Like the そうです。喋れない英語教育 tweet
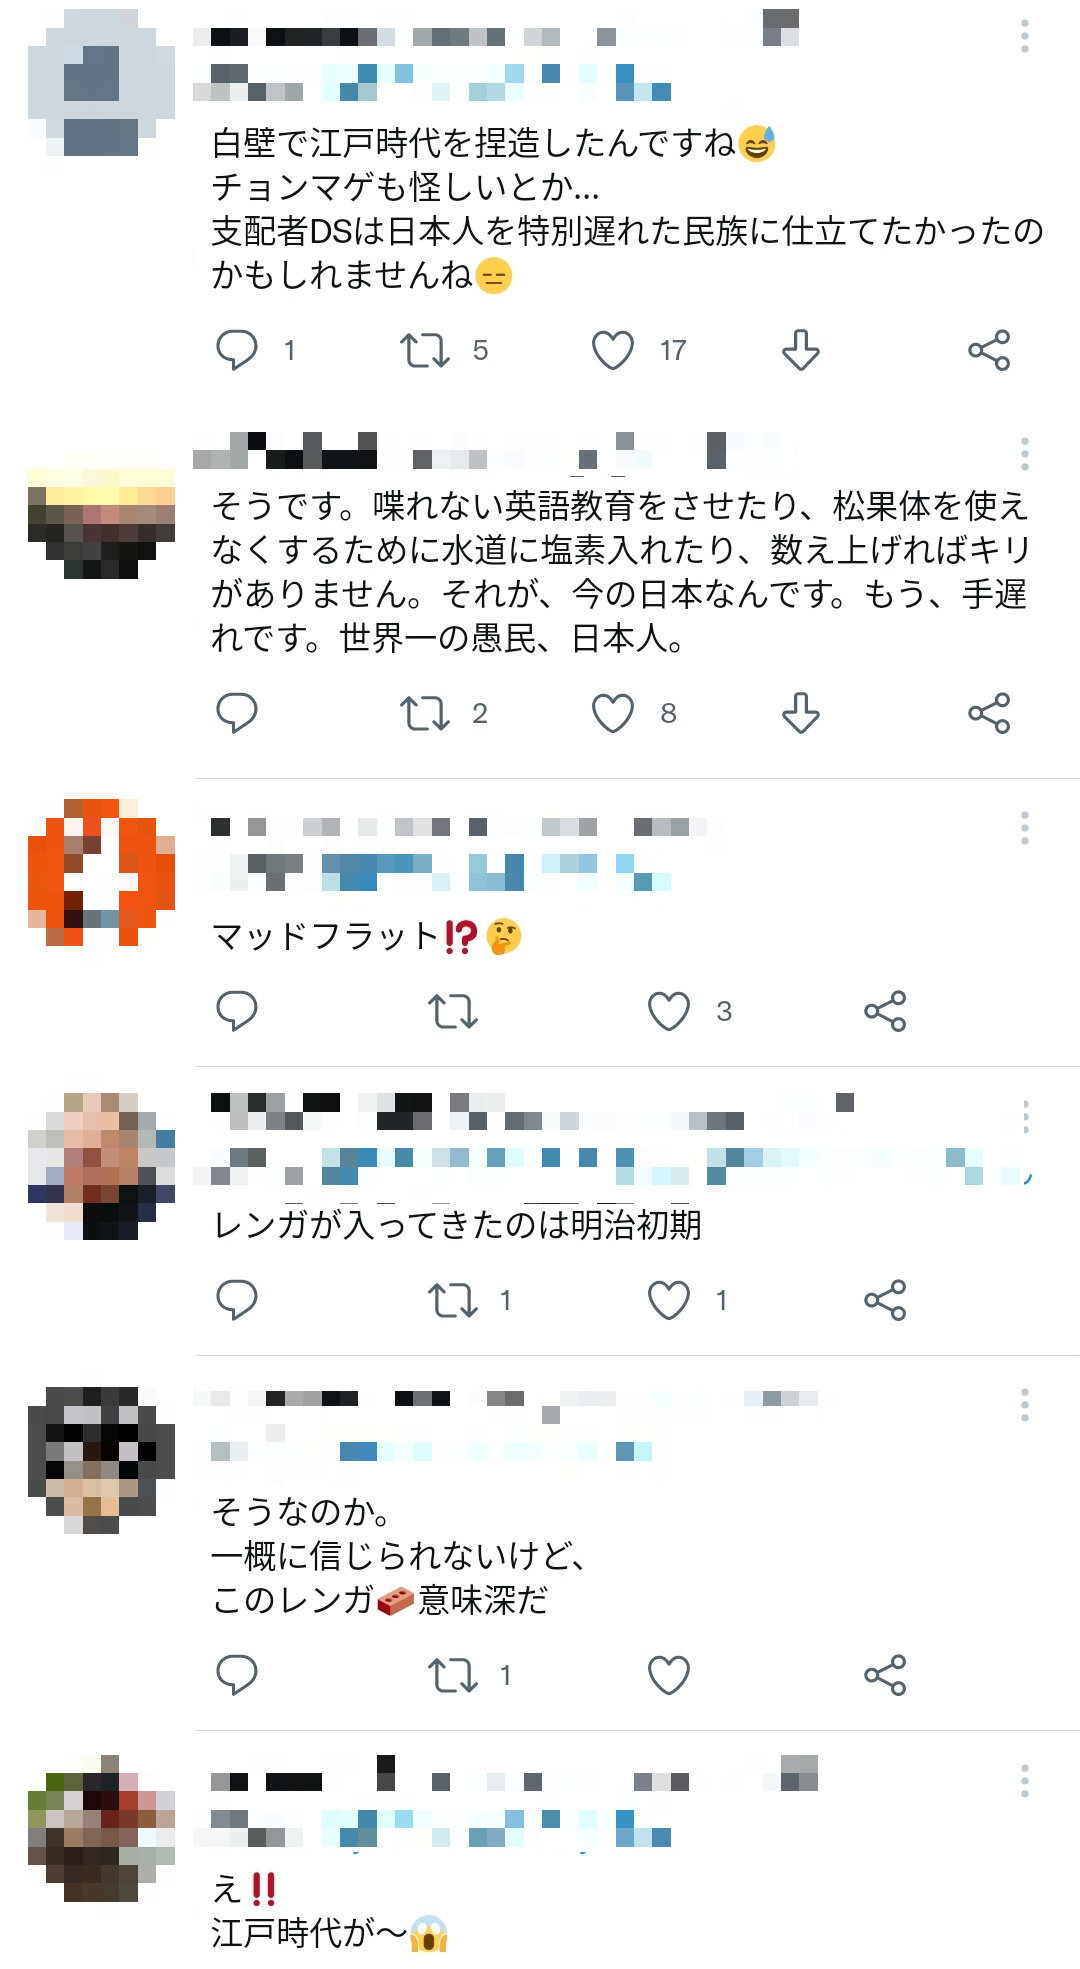 coord(613,713)
